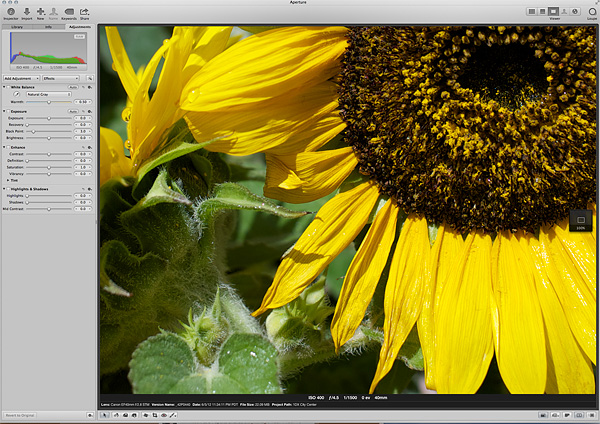Screen dimensions: 600x424
Task: Click the Exposure Auto button
Action: tap(73, 110)
